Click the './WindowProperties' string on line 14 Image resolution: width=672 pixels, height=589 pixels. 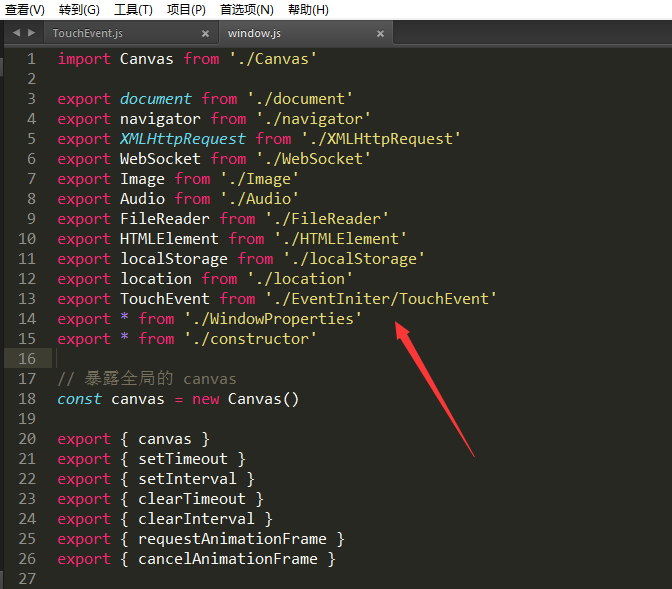(x=273, y=319)
